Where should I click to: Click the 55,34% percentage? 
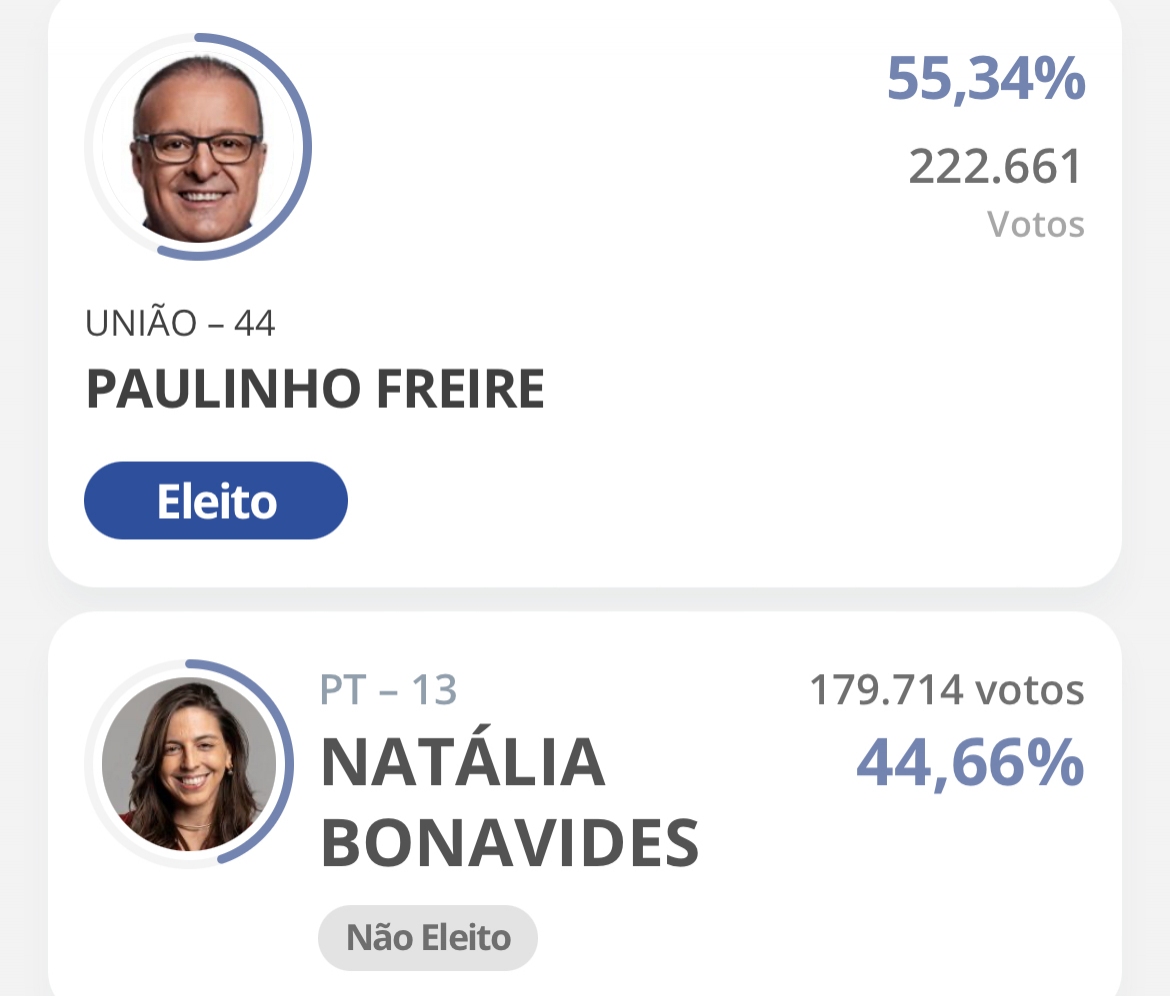click(986, 79)
